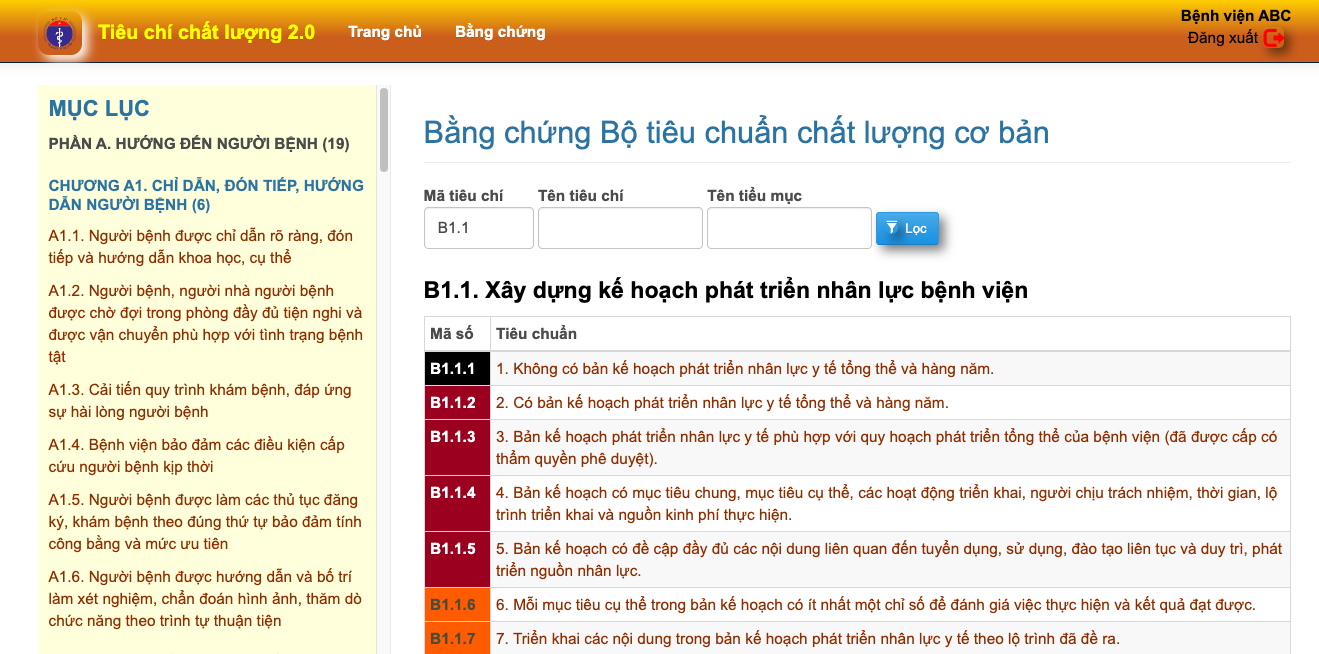Open chapter A1 heading in table of contents
The width and height of the screenshot is (1319, 654).
[206, 195]
